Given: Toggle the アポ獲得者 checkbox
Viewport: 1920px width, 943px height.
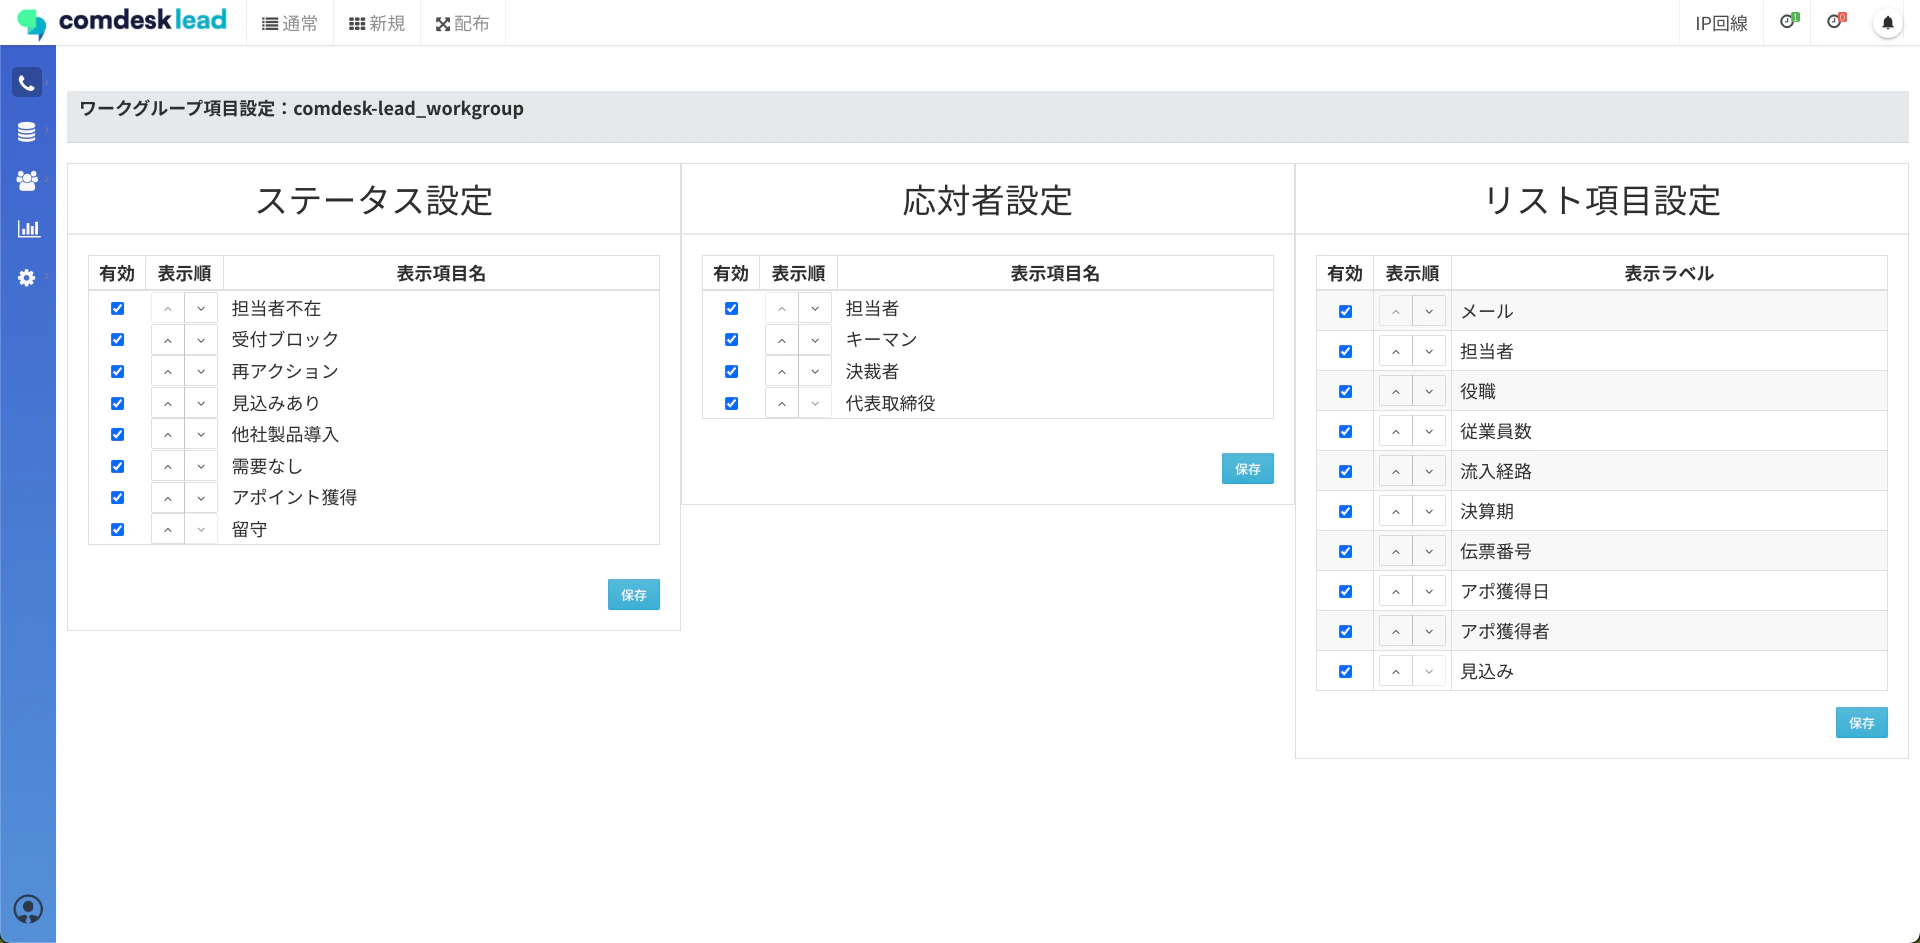Looking at the screenshot, I should pyautogui.click(x=1346, y=632).
